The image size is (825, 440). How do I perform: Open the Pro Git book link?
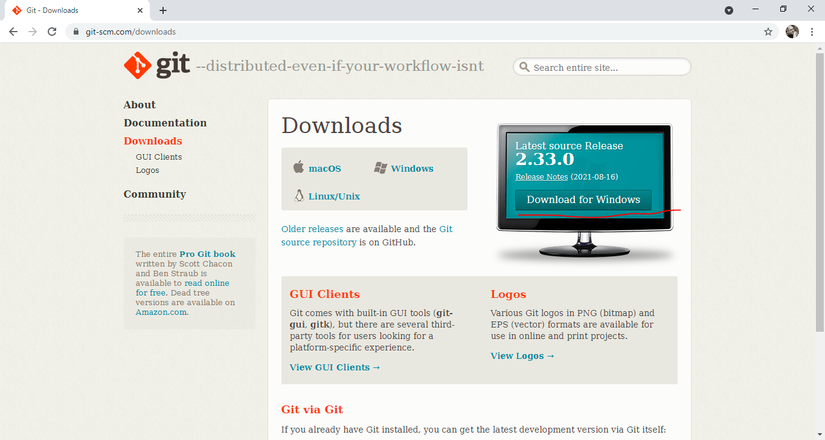pyautogui.click(x=207, y=254)
